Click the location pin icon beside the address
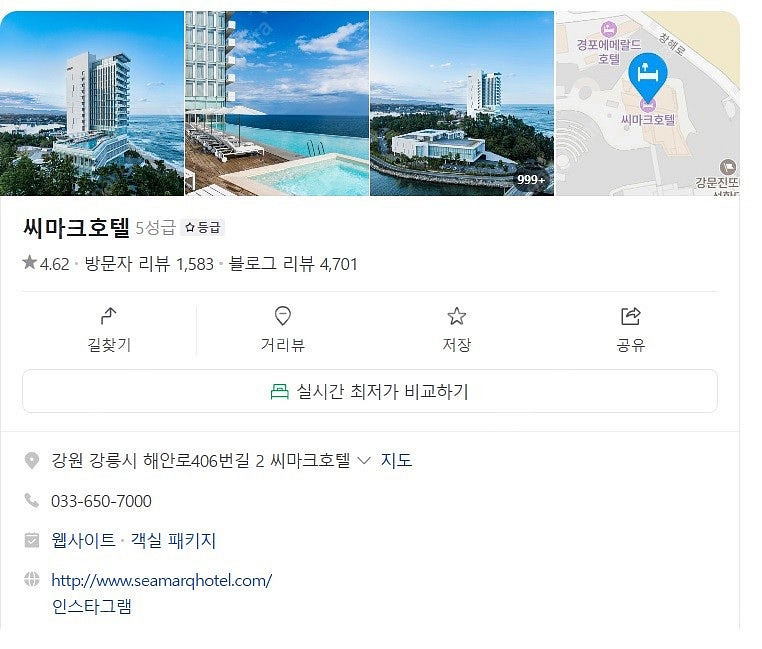 click(x=32, y=460)
